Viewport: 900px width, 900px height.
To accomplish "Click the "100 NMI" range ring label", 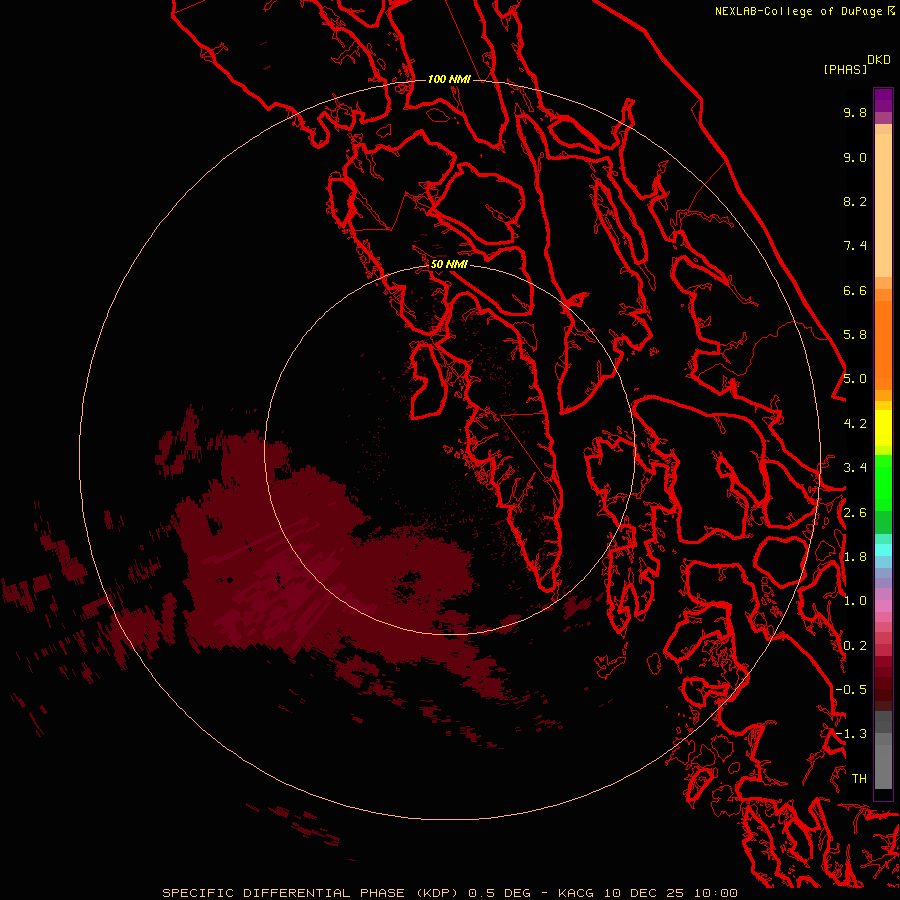I will coord(449,79).
